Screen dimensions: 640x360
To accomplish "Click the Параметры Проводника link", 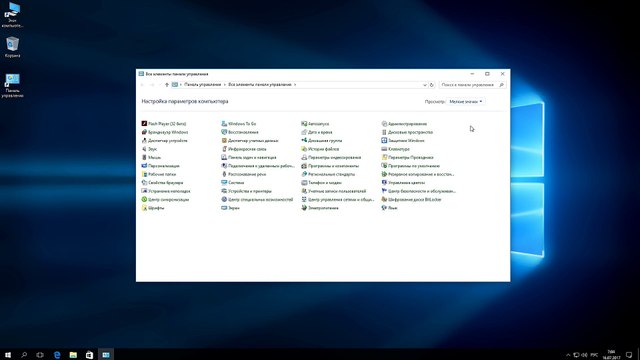I will (x=411, y=158).
